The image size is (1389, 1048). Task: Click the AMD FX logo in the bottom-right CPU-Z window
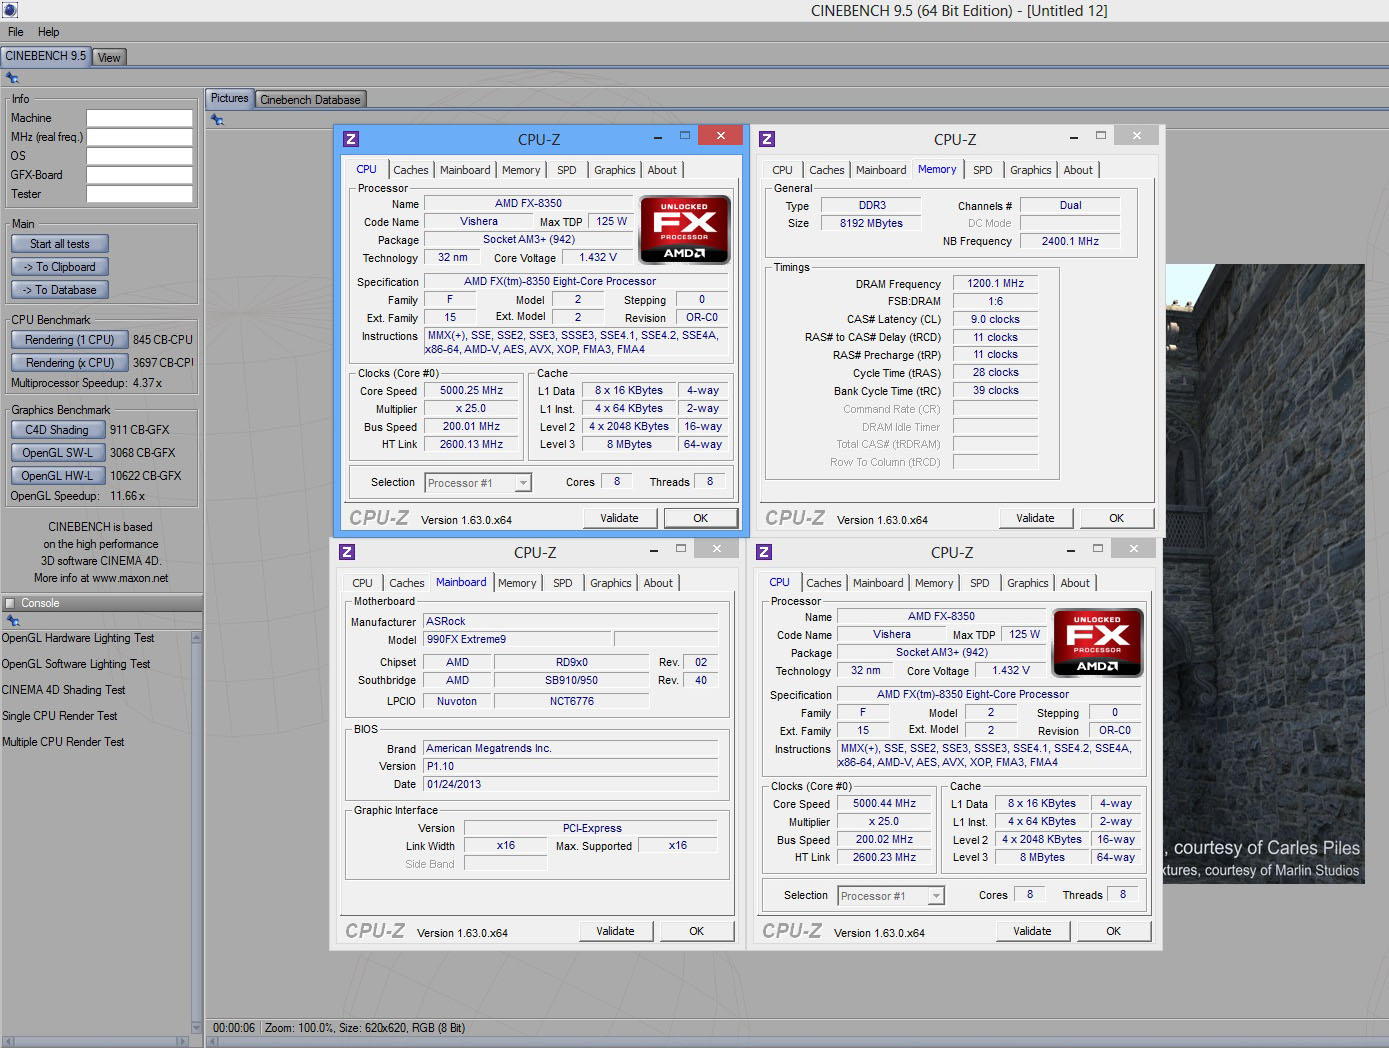(1097, 642)
